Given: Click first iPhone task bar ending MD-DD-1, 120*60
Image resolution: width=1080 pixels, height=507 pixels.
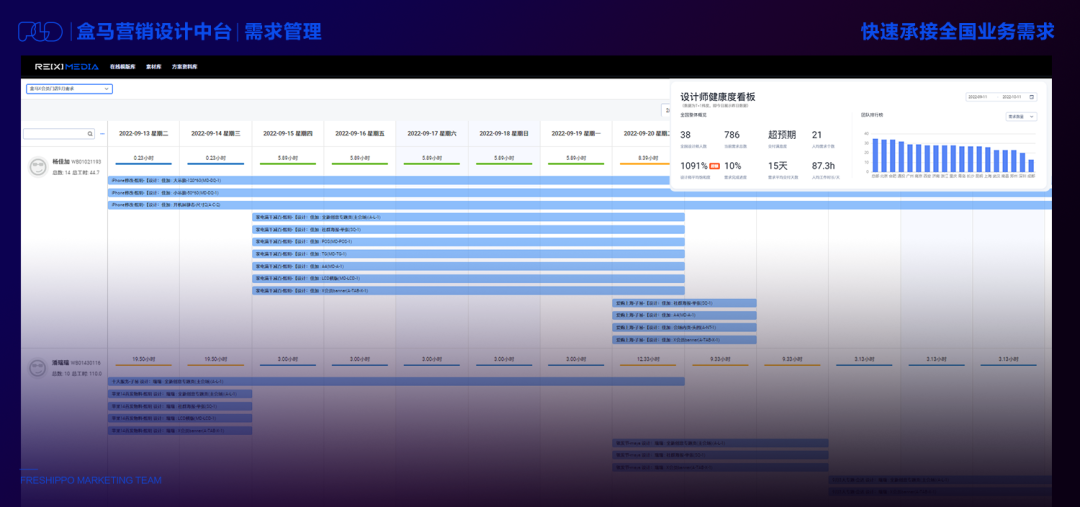Looking at the screenshot, I should click(x=389, y=180).
